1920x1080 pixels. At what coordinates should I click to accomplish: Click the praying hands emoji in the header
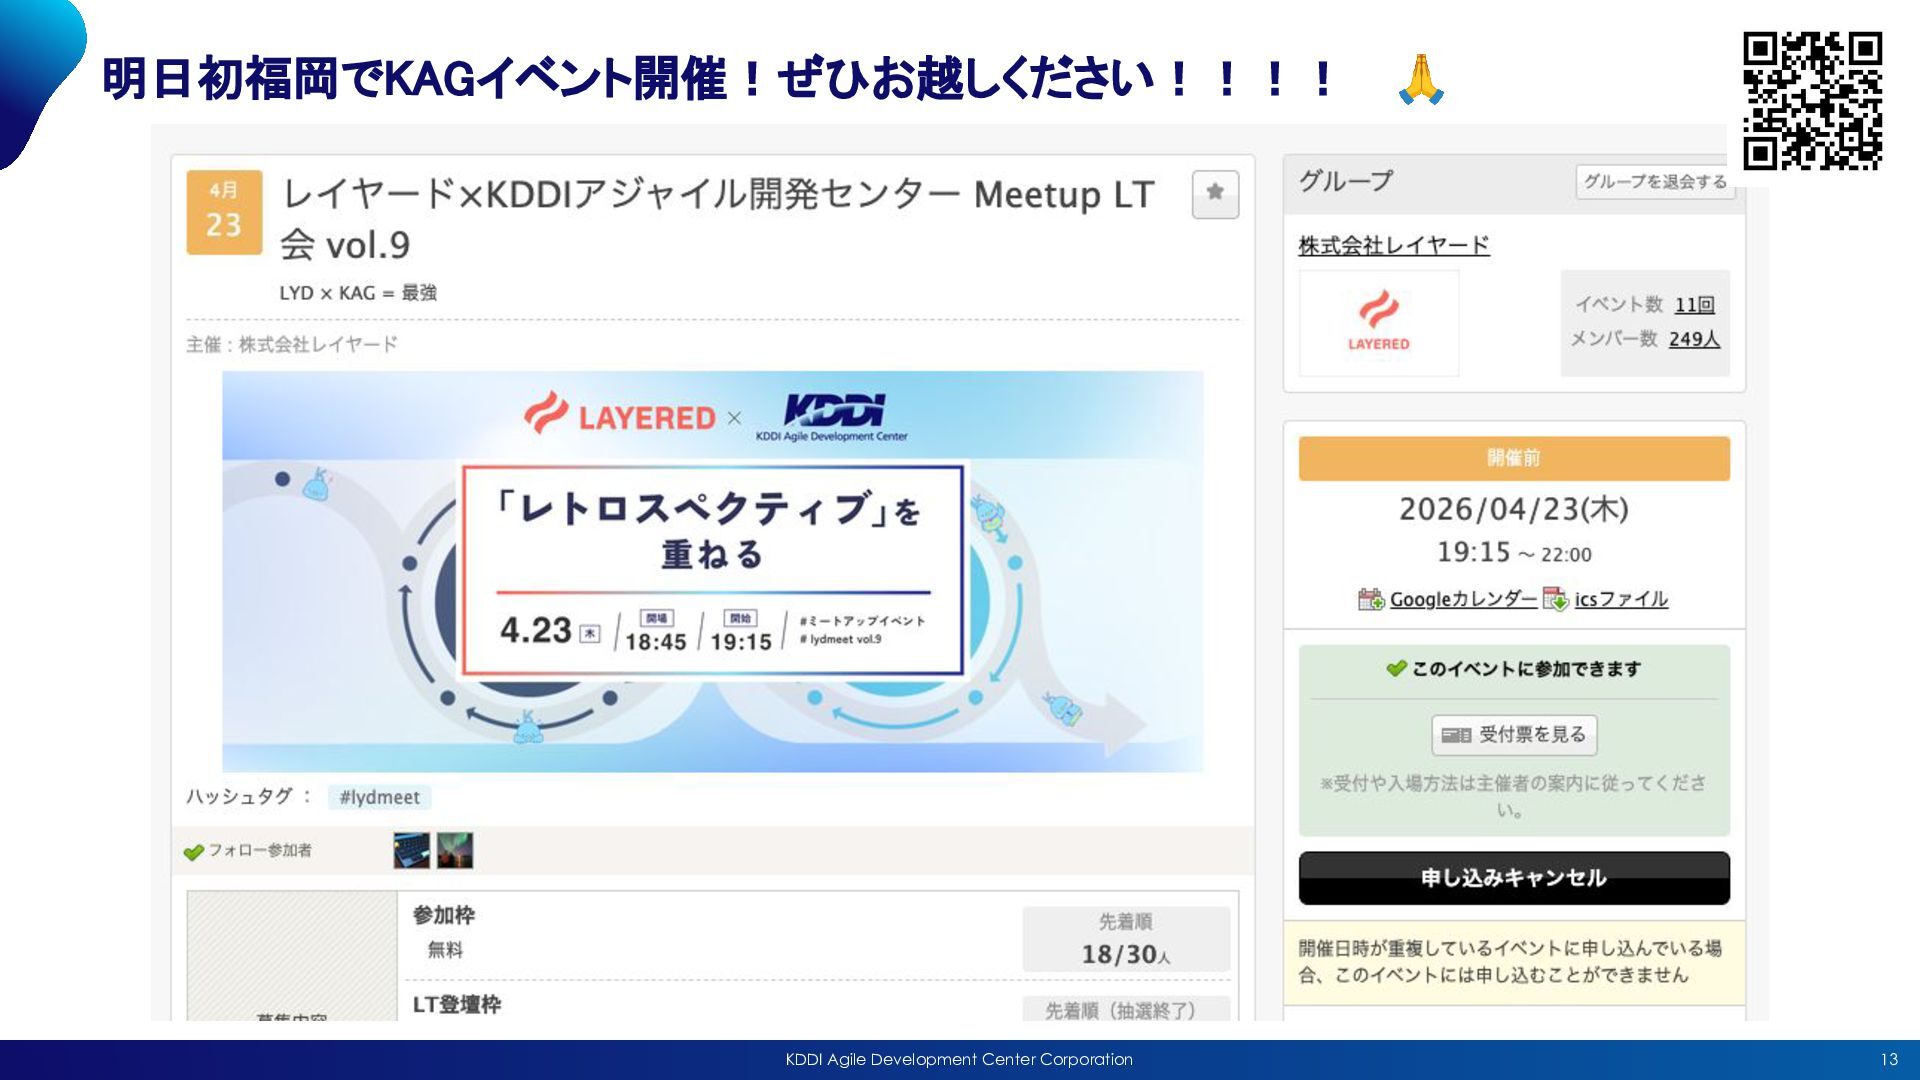pos(1420,80)
